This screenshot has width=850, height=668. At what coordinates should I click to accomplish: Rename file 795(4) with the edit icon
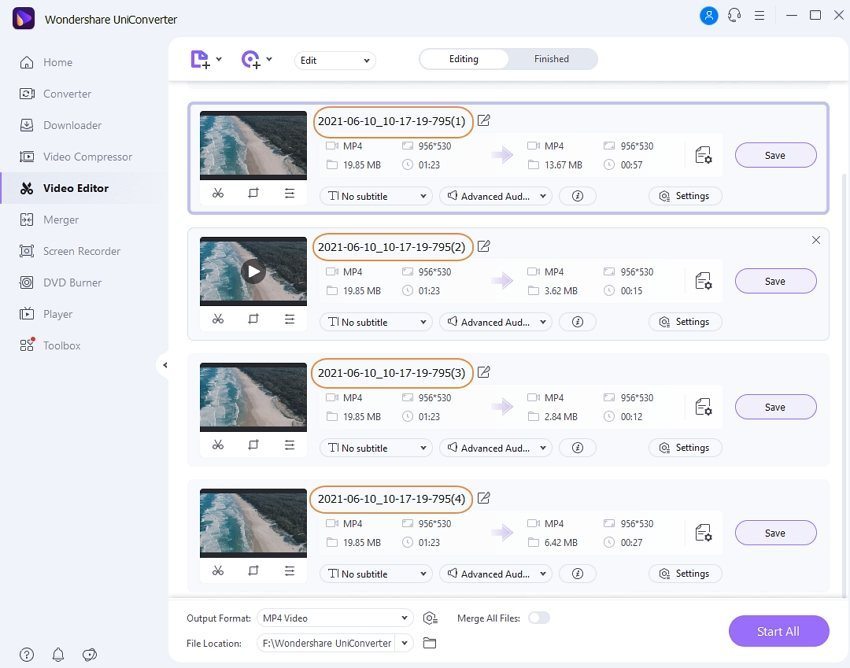(484, 498)
